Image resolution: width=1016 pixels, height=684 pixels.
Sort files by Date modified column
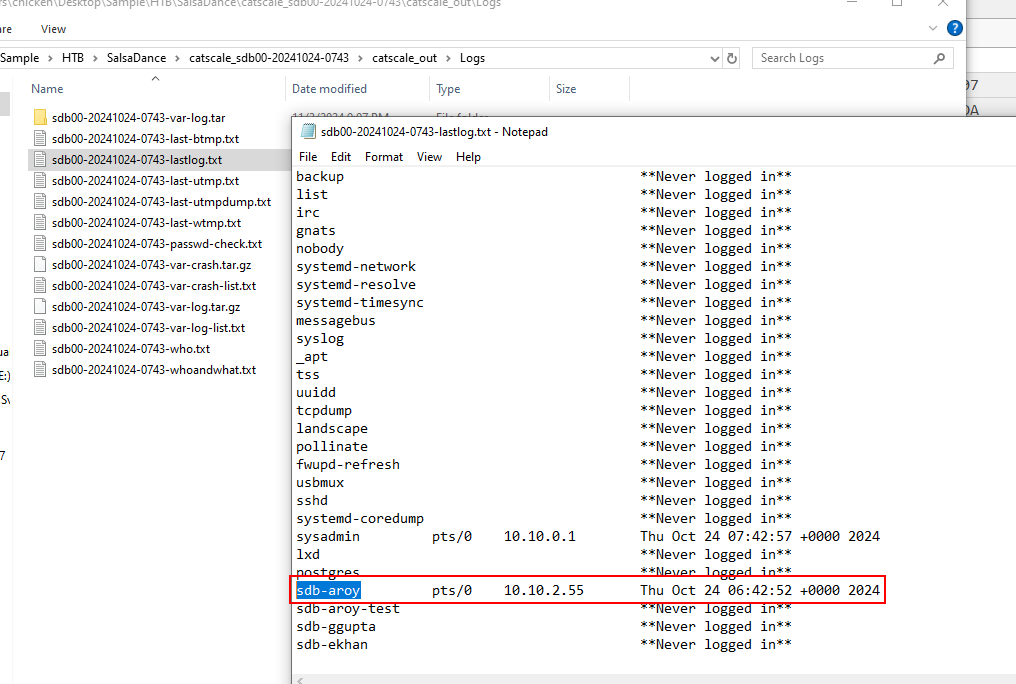329,89
